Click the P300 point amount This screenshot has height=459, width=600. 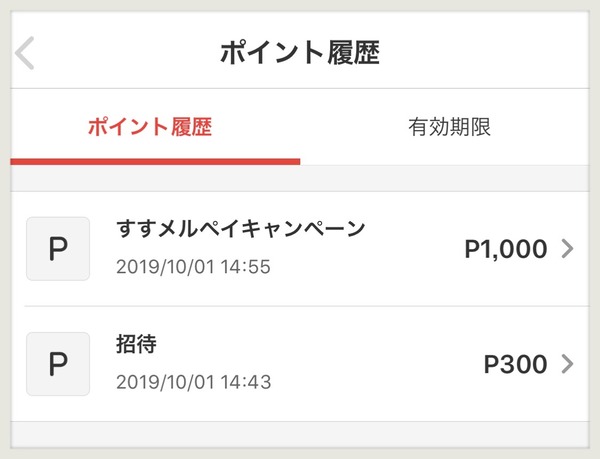(515, 364)
